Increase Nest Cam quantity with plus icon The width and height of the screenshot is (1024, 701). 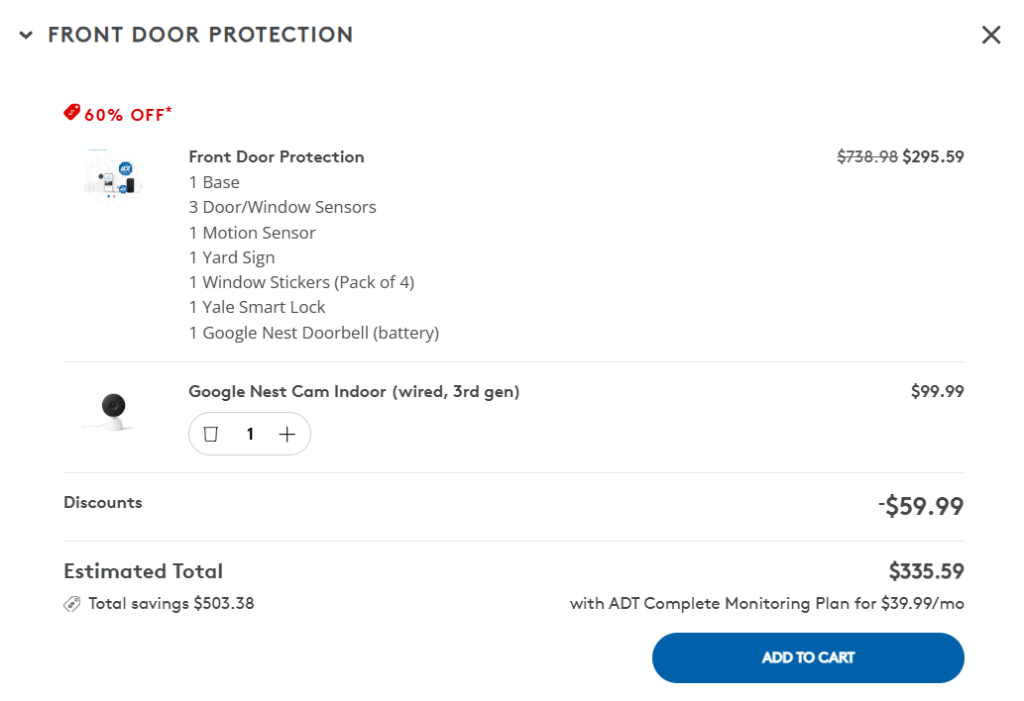[287, 434]
